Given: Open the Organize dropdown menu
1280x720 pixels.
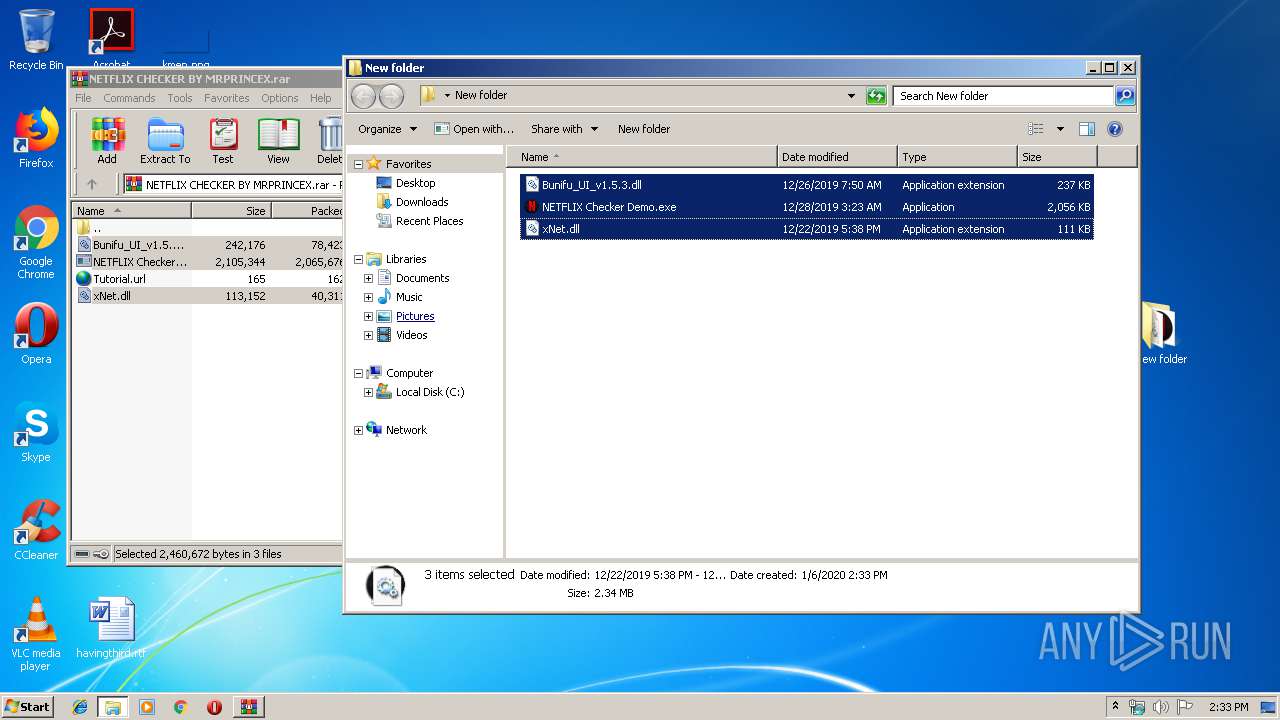Looking at the screenshot, I should pyautogui.click(x=387, y=129).
